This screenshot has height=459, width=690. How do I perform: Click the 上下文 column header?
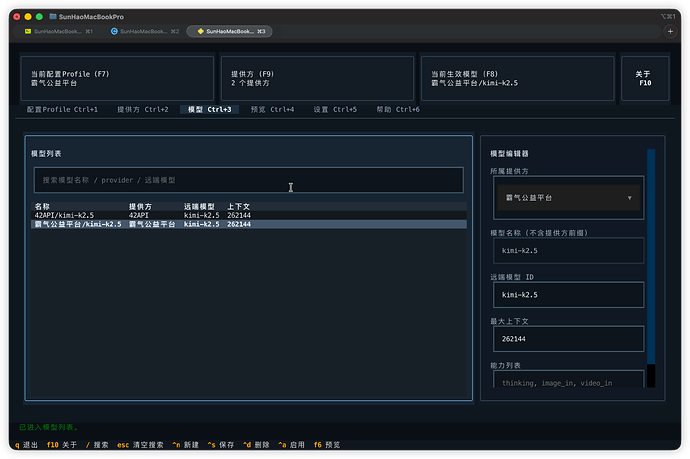239,206
